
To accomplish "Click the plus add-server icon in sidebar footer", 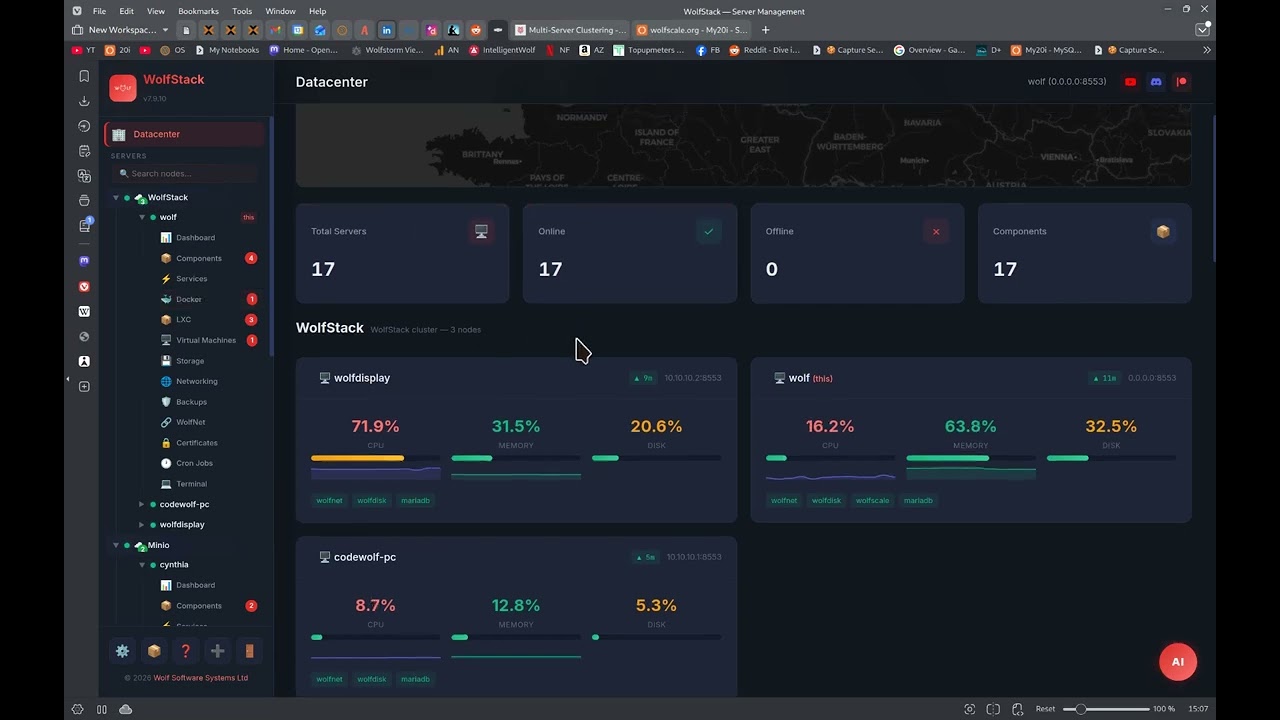I will [x=217, y=651].
